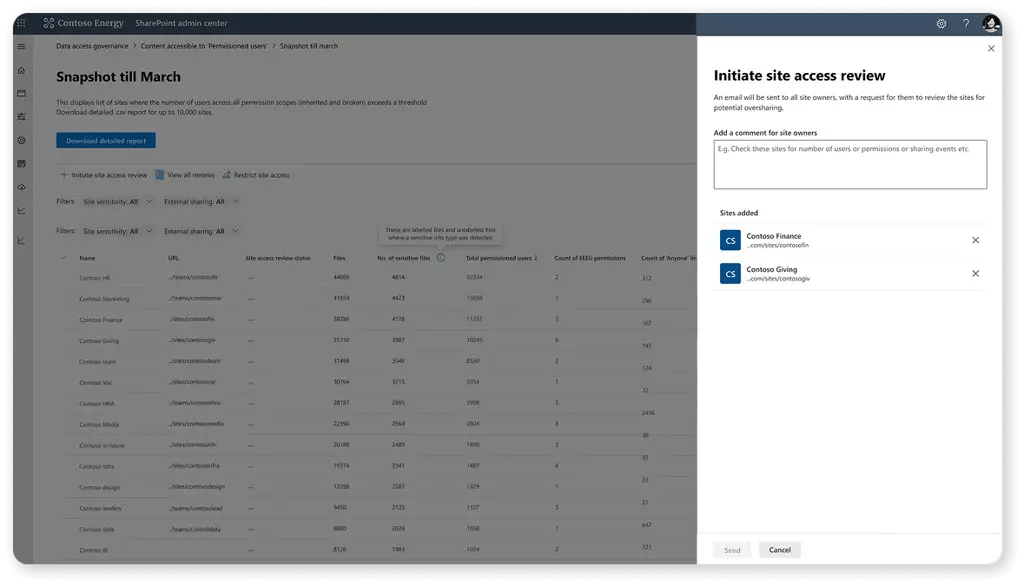
Task: Select the Contoso BI row name
Action: click(x=93, y=550)
